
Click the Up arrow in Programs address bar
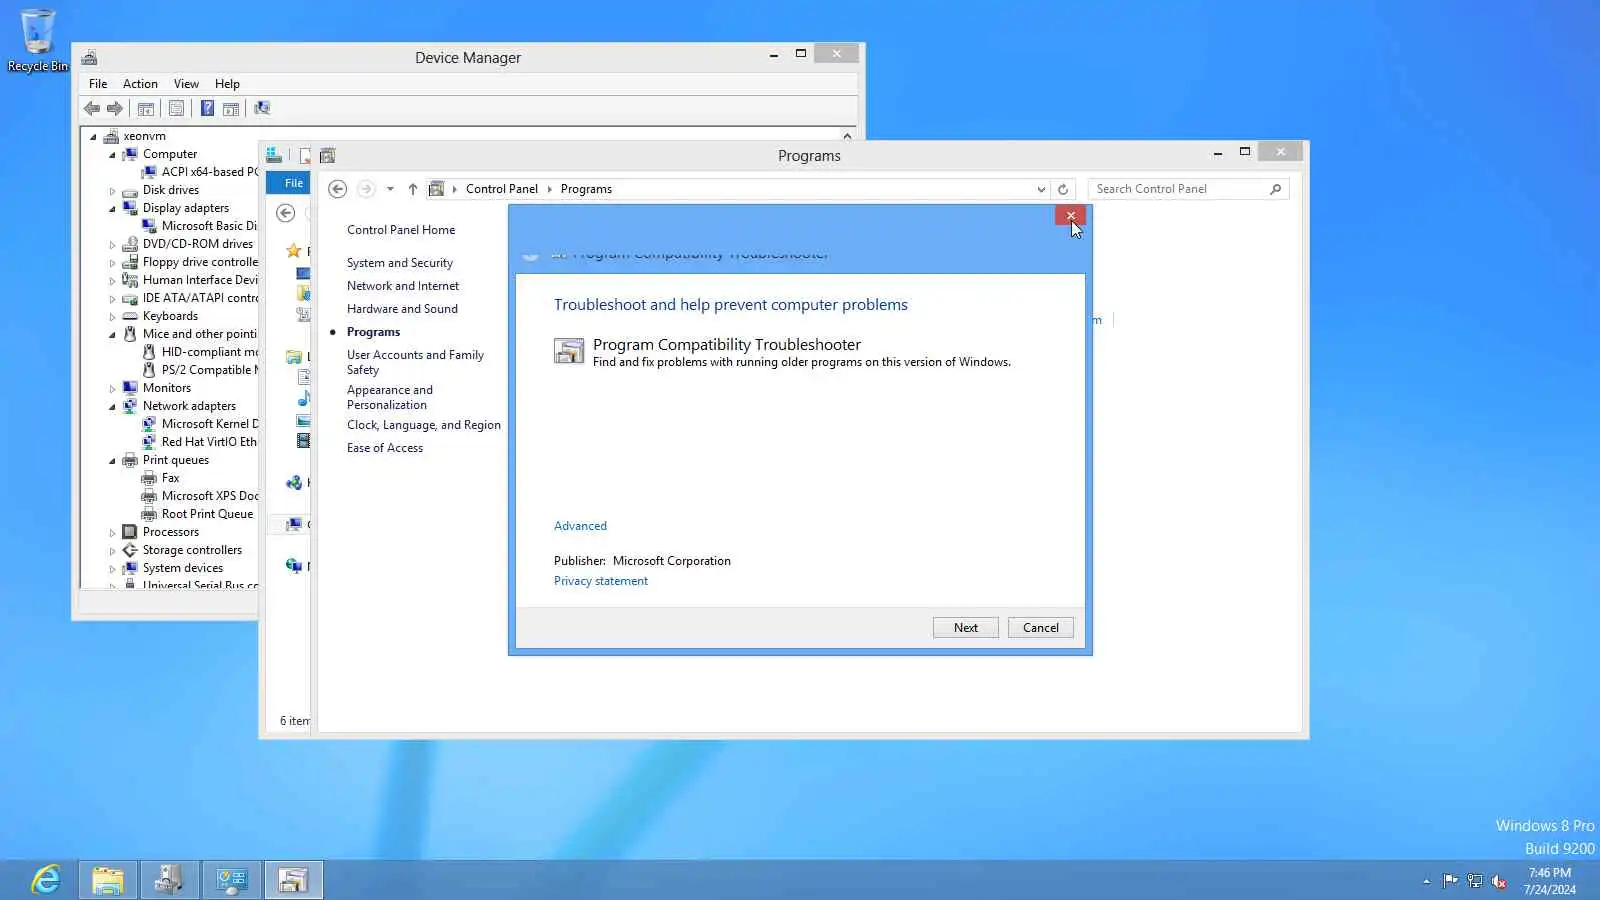[413, 189]
